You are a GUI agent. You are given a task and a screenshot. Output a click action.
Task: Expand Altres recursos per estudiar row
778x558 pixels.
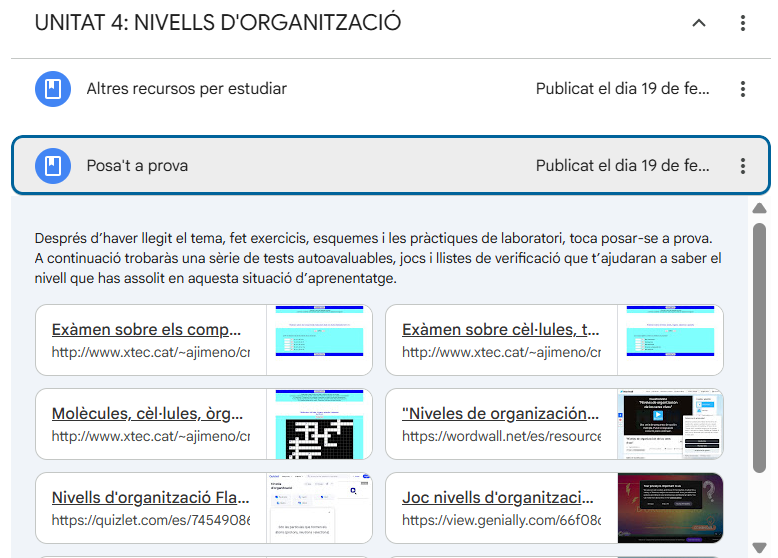pyautogui.click(x=300, y=89)
